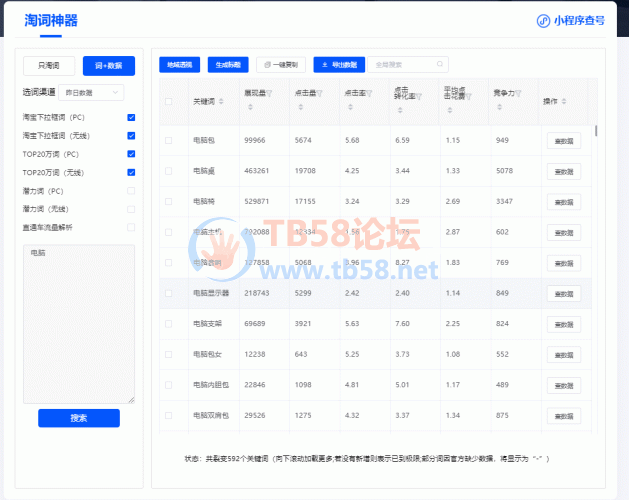Click the 竞争力 value 489
The image size is (629, 500).
503,385
